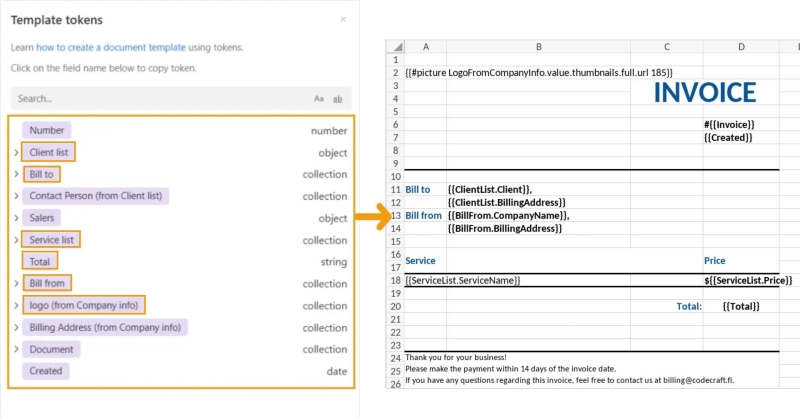The width and height of the screenshot is (800, 418).
Task: Select row 2 header in spreadsheet
Action: click(x=395, y=72)
